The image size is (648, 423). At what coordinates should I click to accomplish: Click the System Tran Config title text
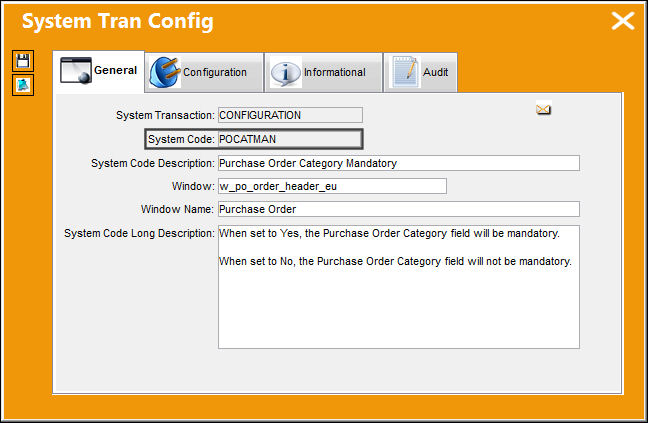pyautogui.click(x=118, y=21)
